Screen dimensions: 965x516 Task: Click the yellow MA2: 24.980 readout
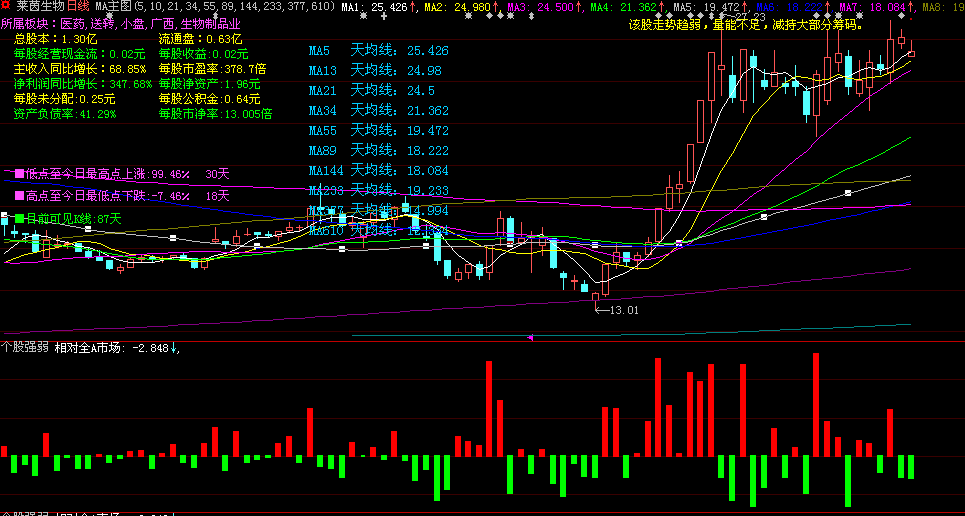(x=461, y=7)
